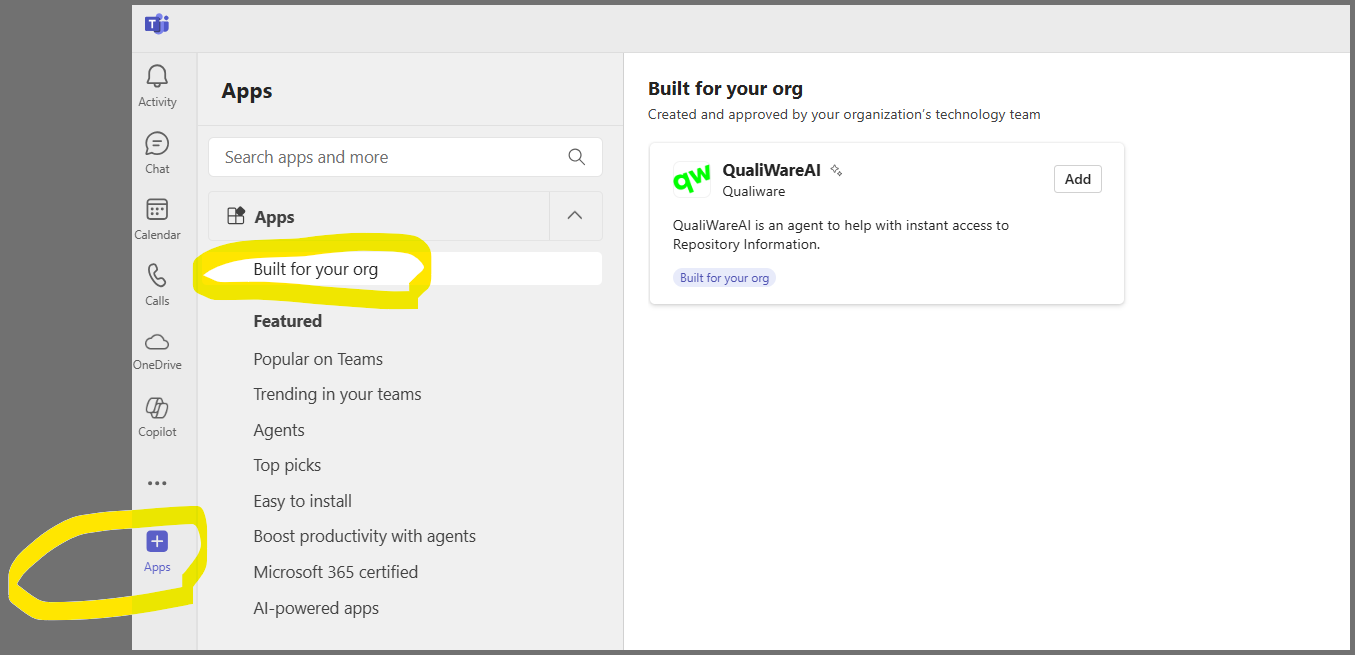Open the Chat icon in sidebar
Viewport: 1355px width, 655px height.
coord(157,144)
